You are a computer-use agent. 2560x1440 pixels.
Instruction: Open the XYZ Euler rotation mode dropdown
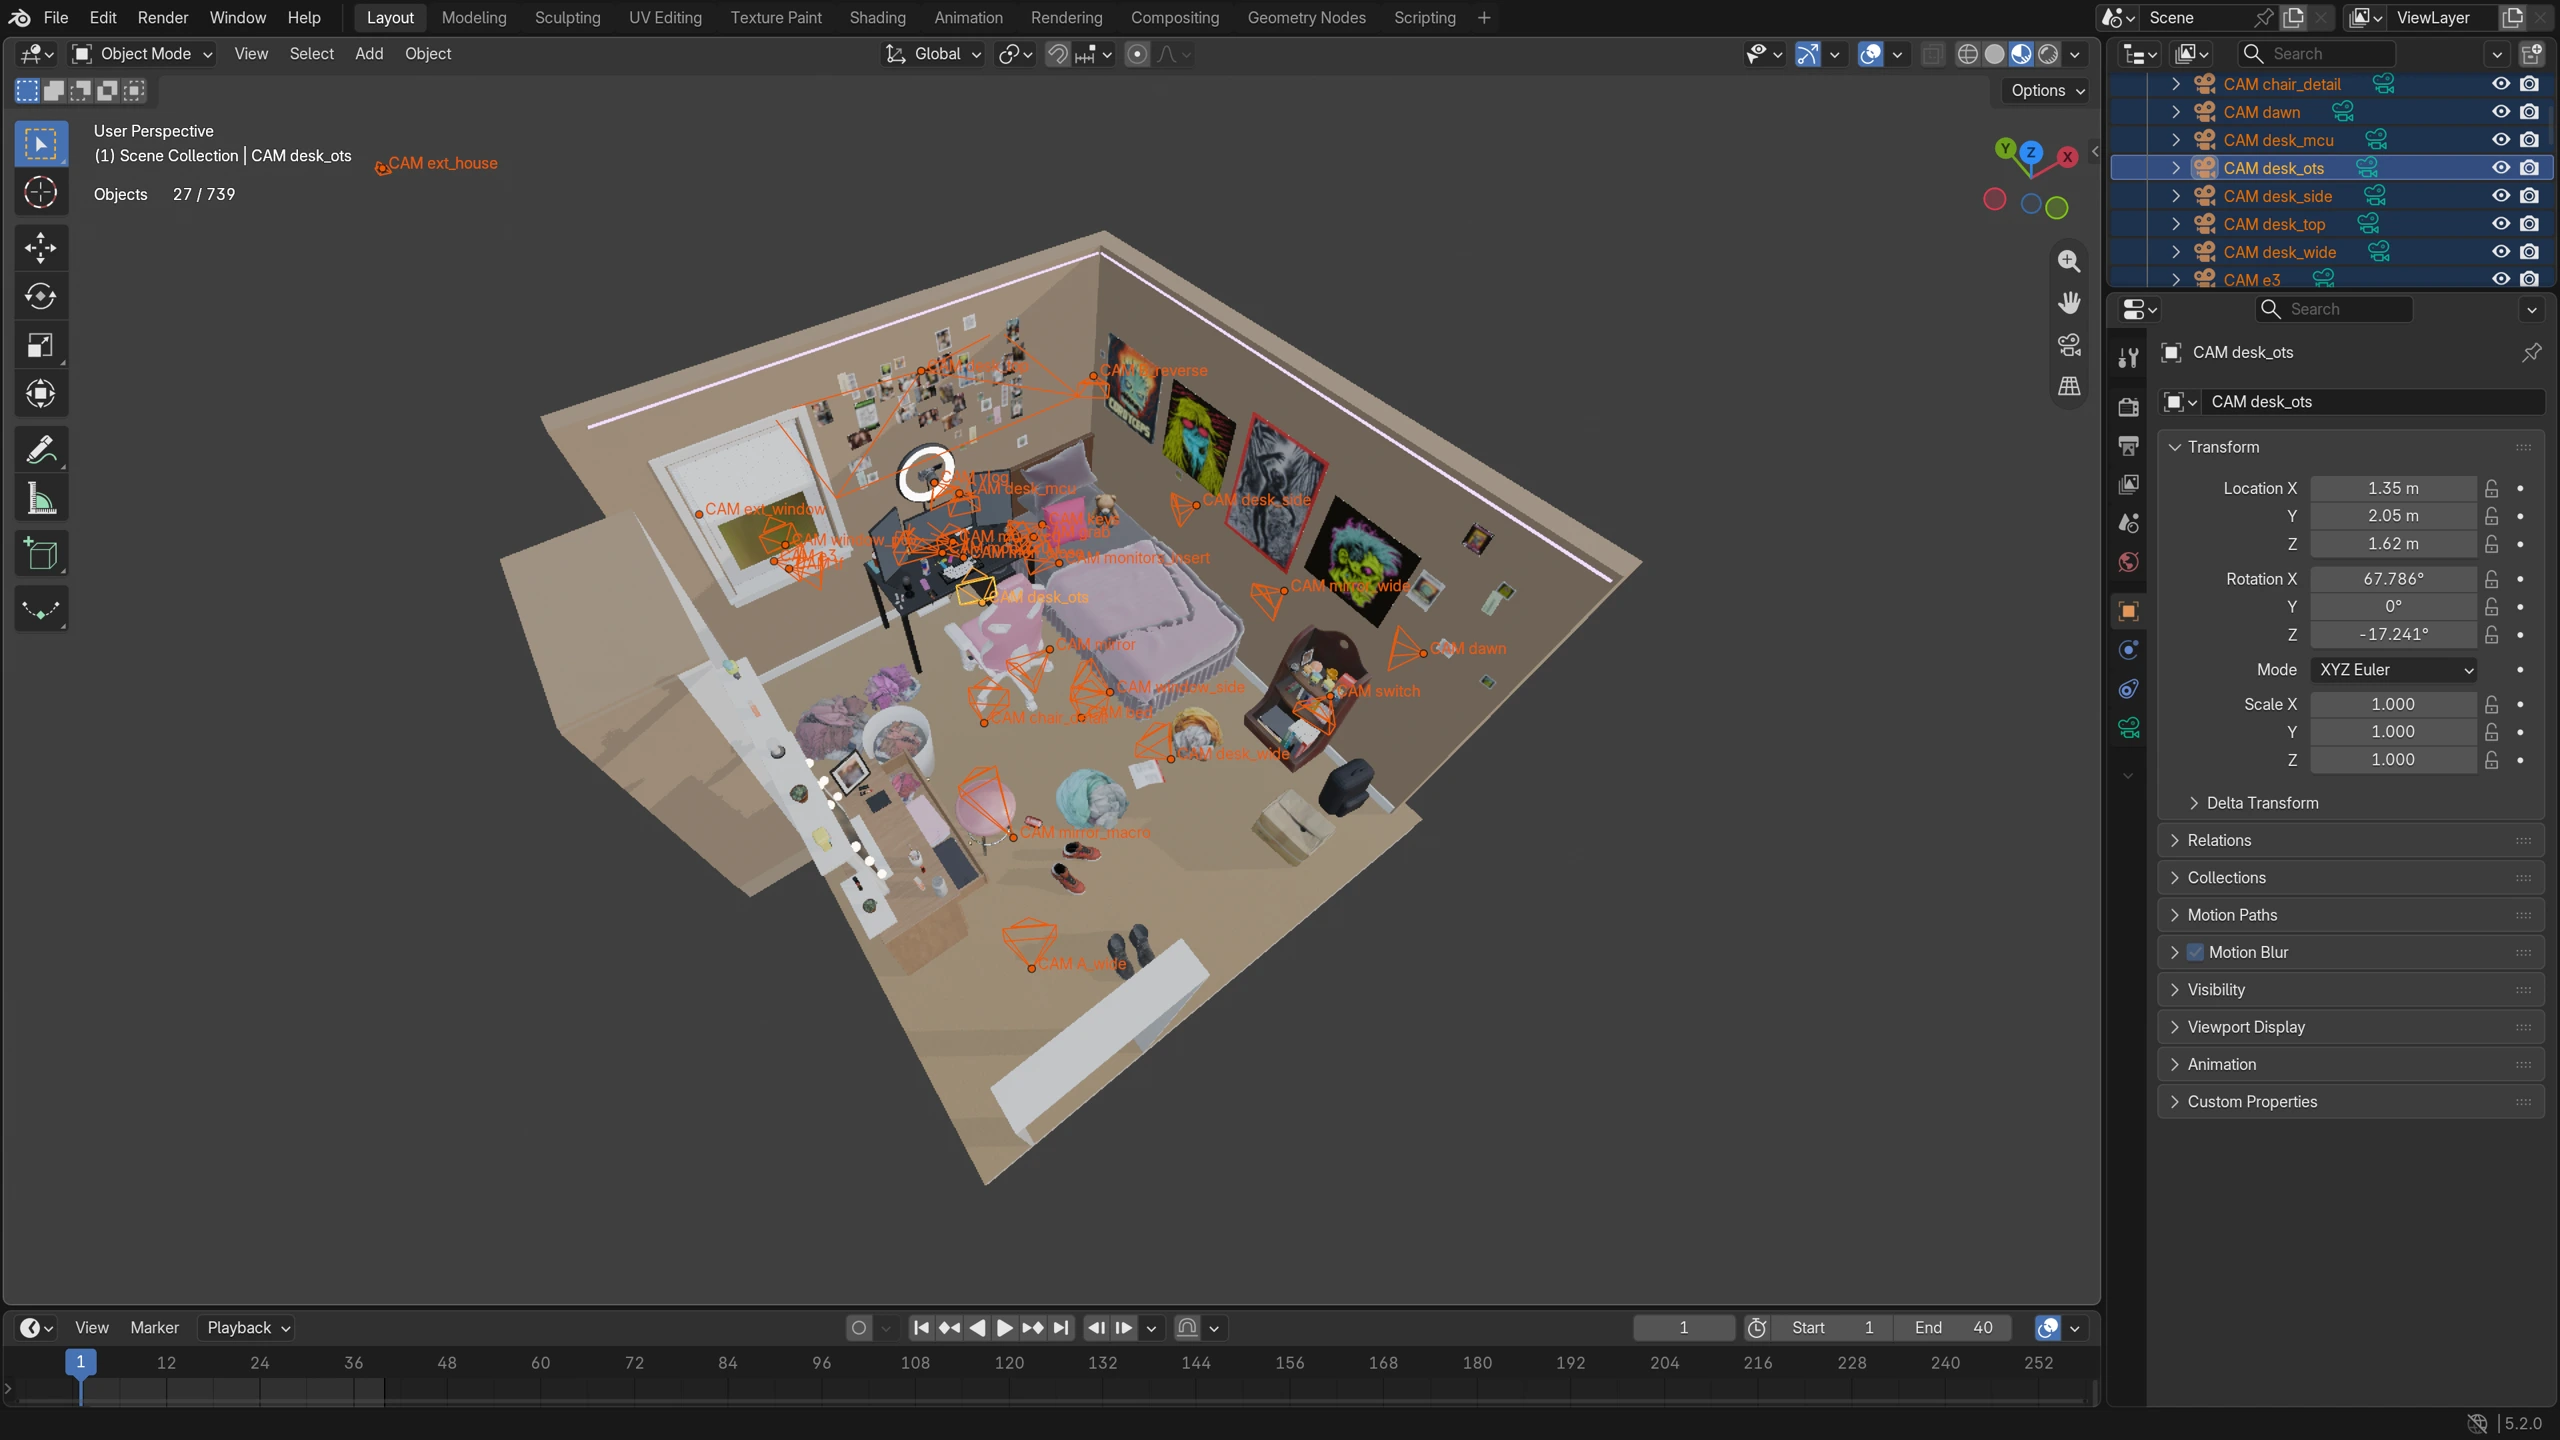(x=2395, y=670)
